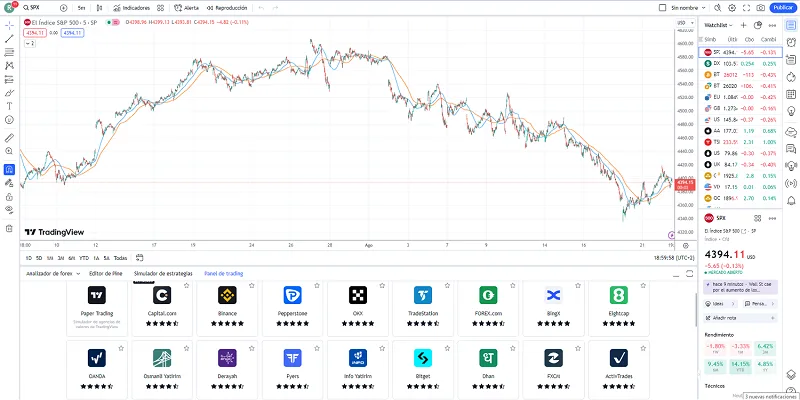
Task: Open the layout selection square icon
Action: point(663,8)
